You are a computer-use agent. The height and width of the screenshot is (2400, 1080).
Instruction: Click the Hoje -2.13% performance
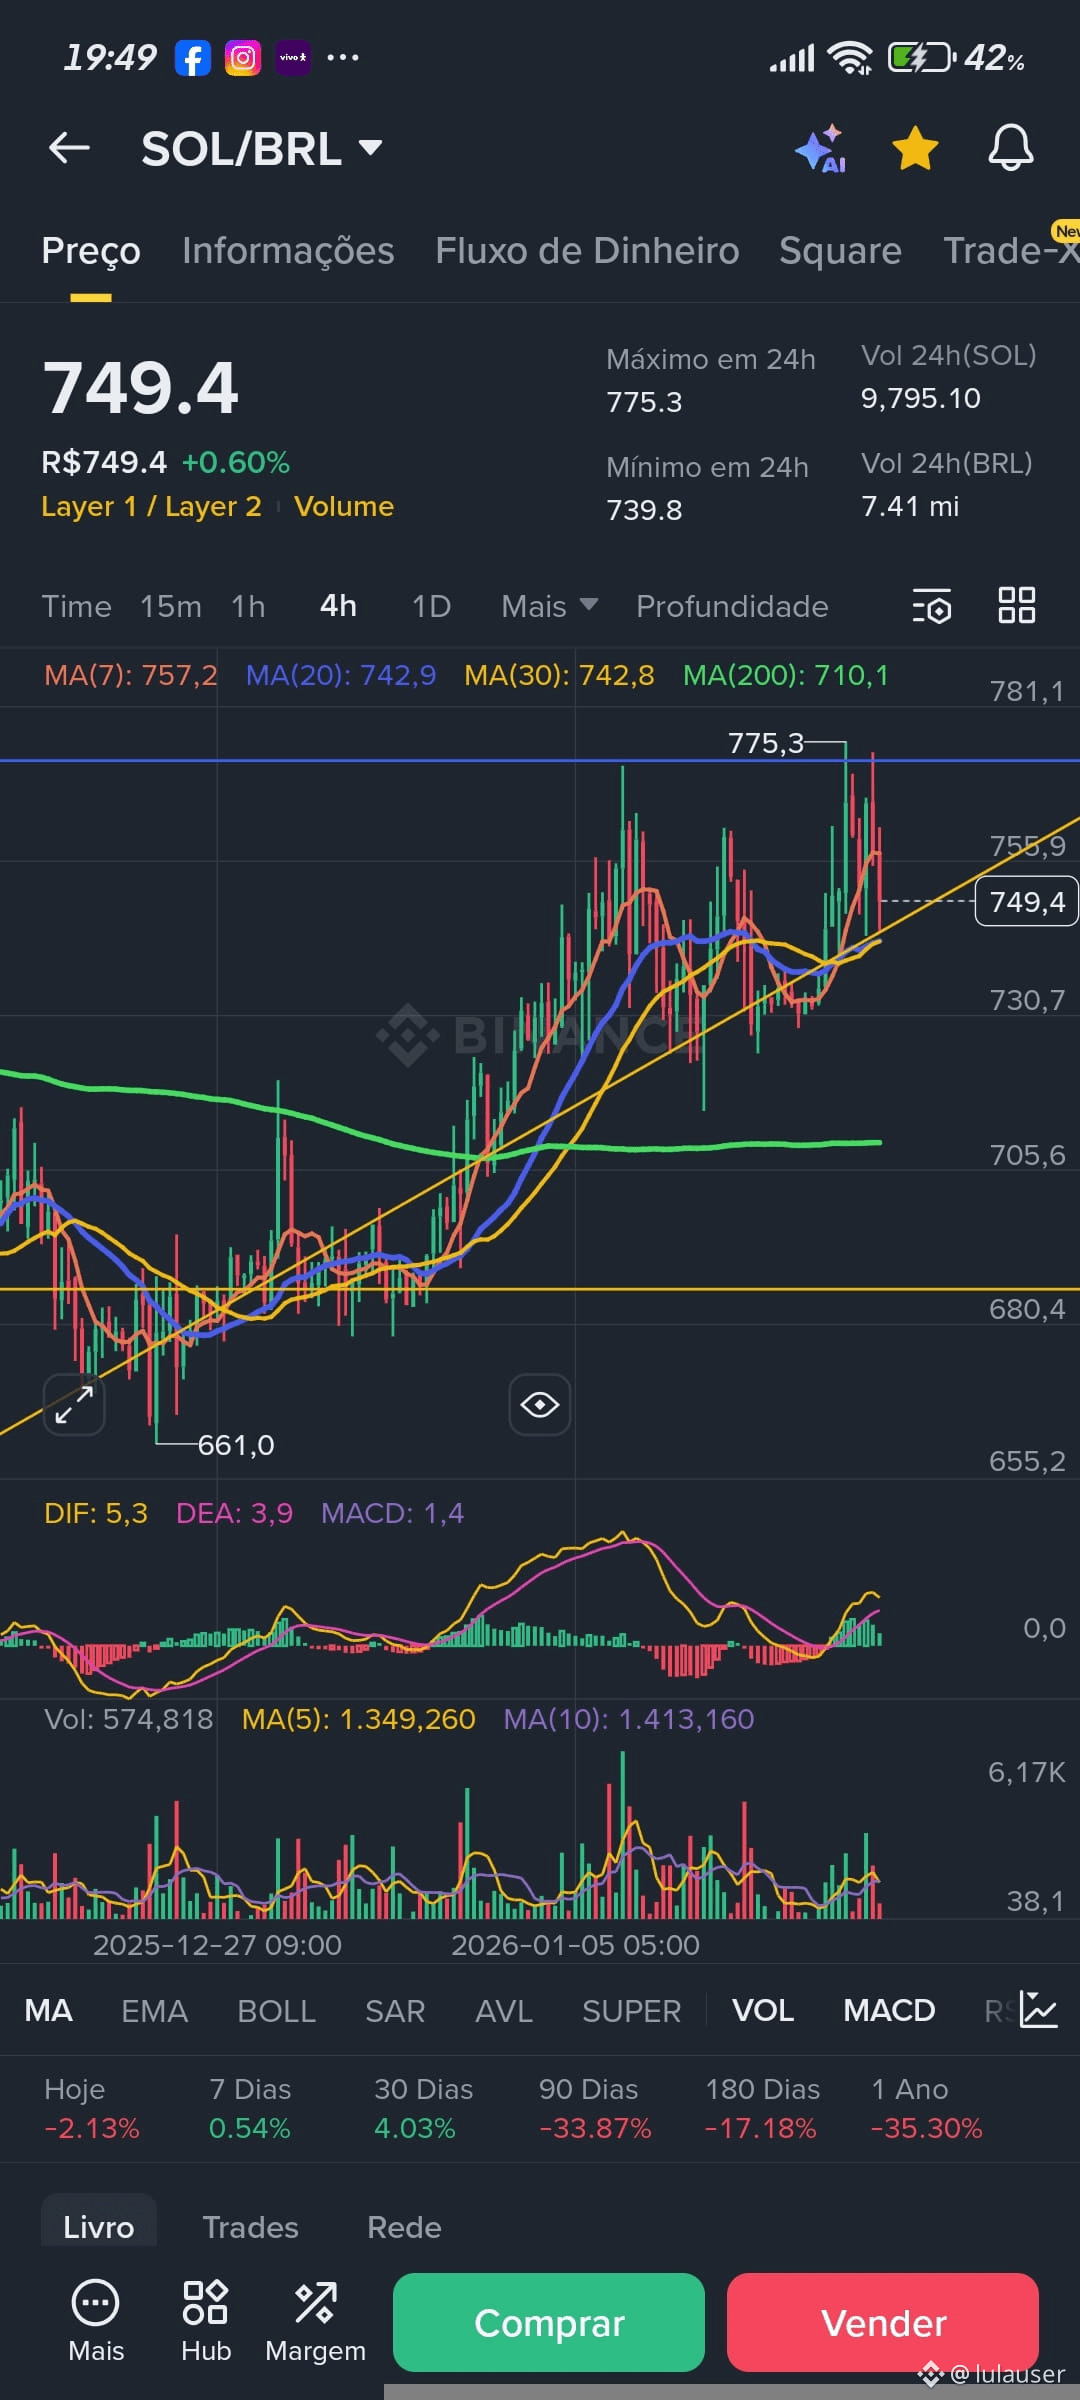[x=91, y=2109]
